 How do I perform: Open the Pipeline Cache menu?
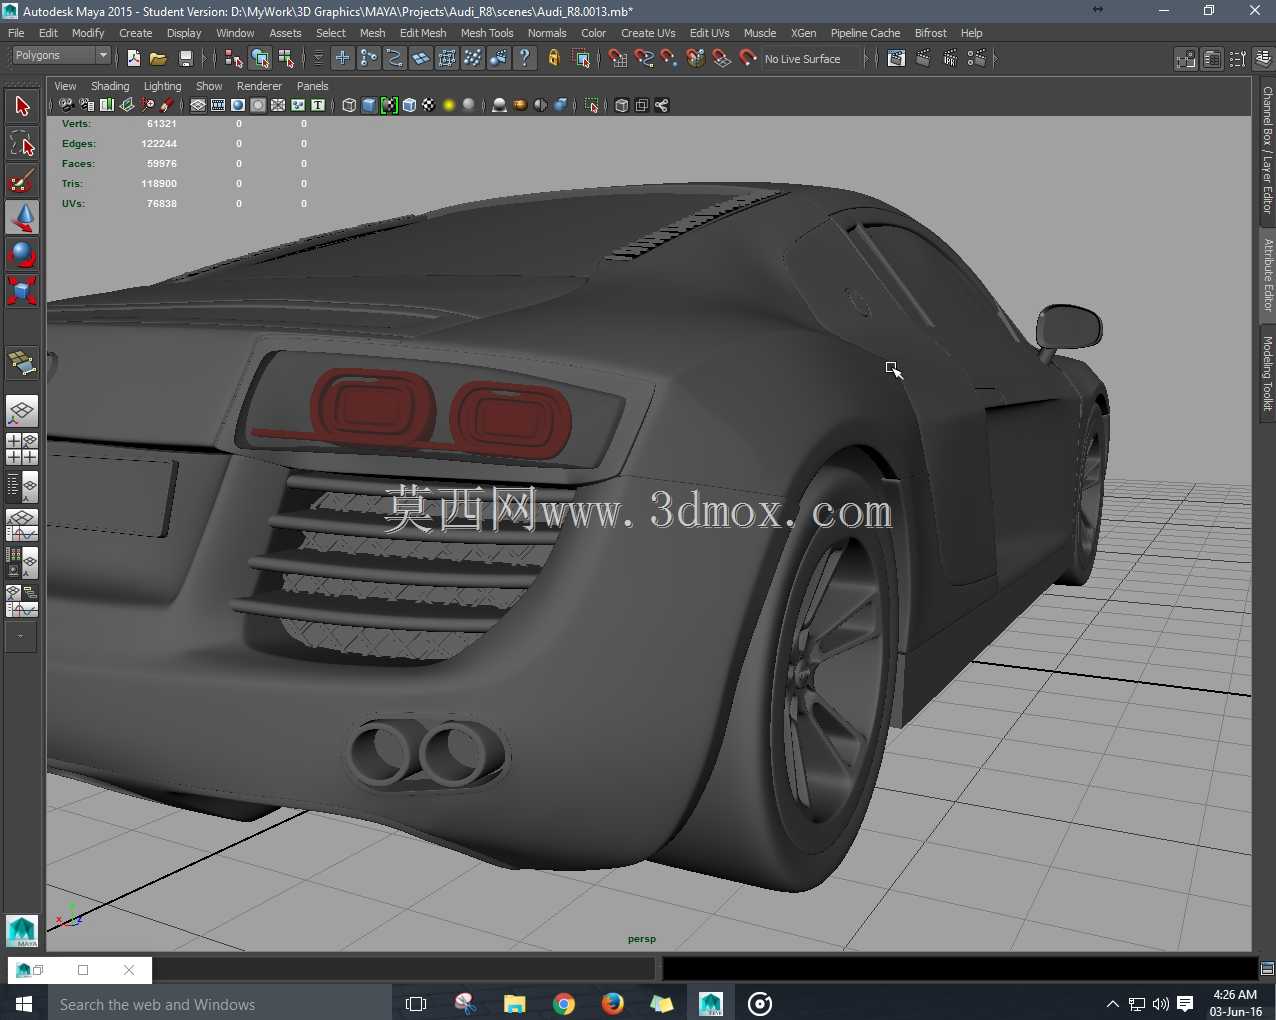point(865,33)
